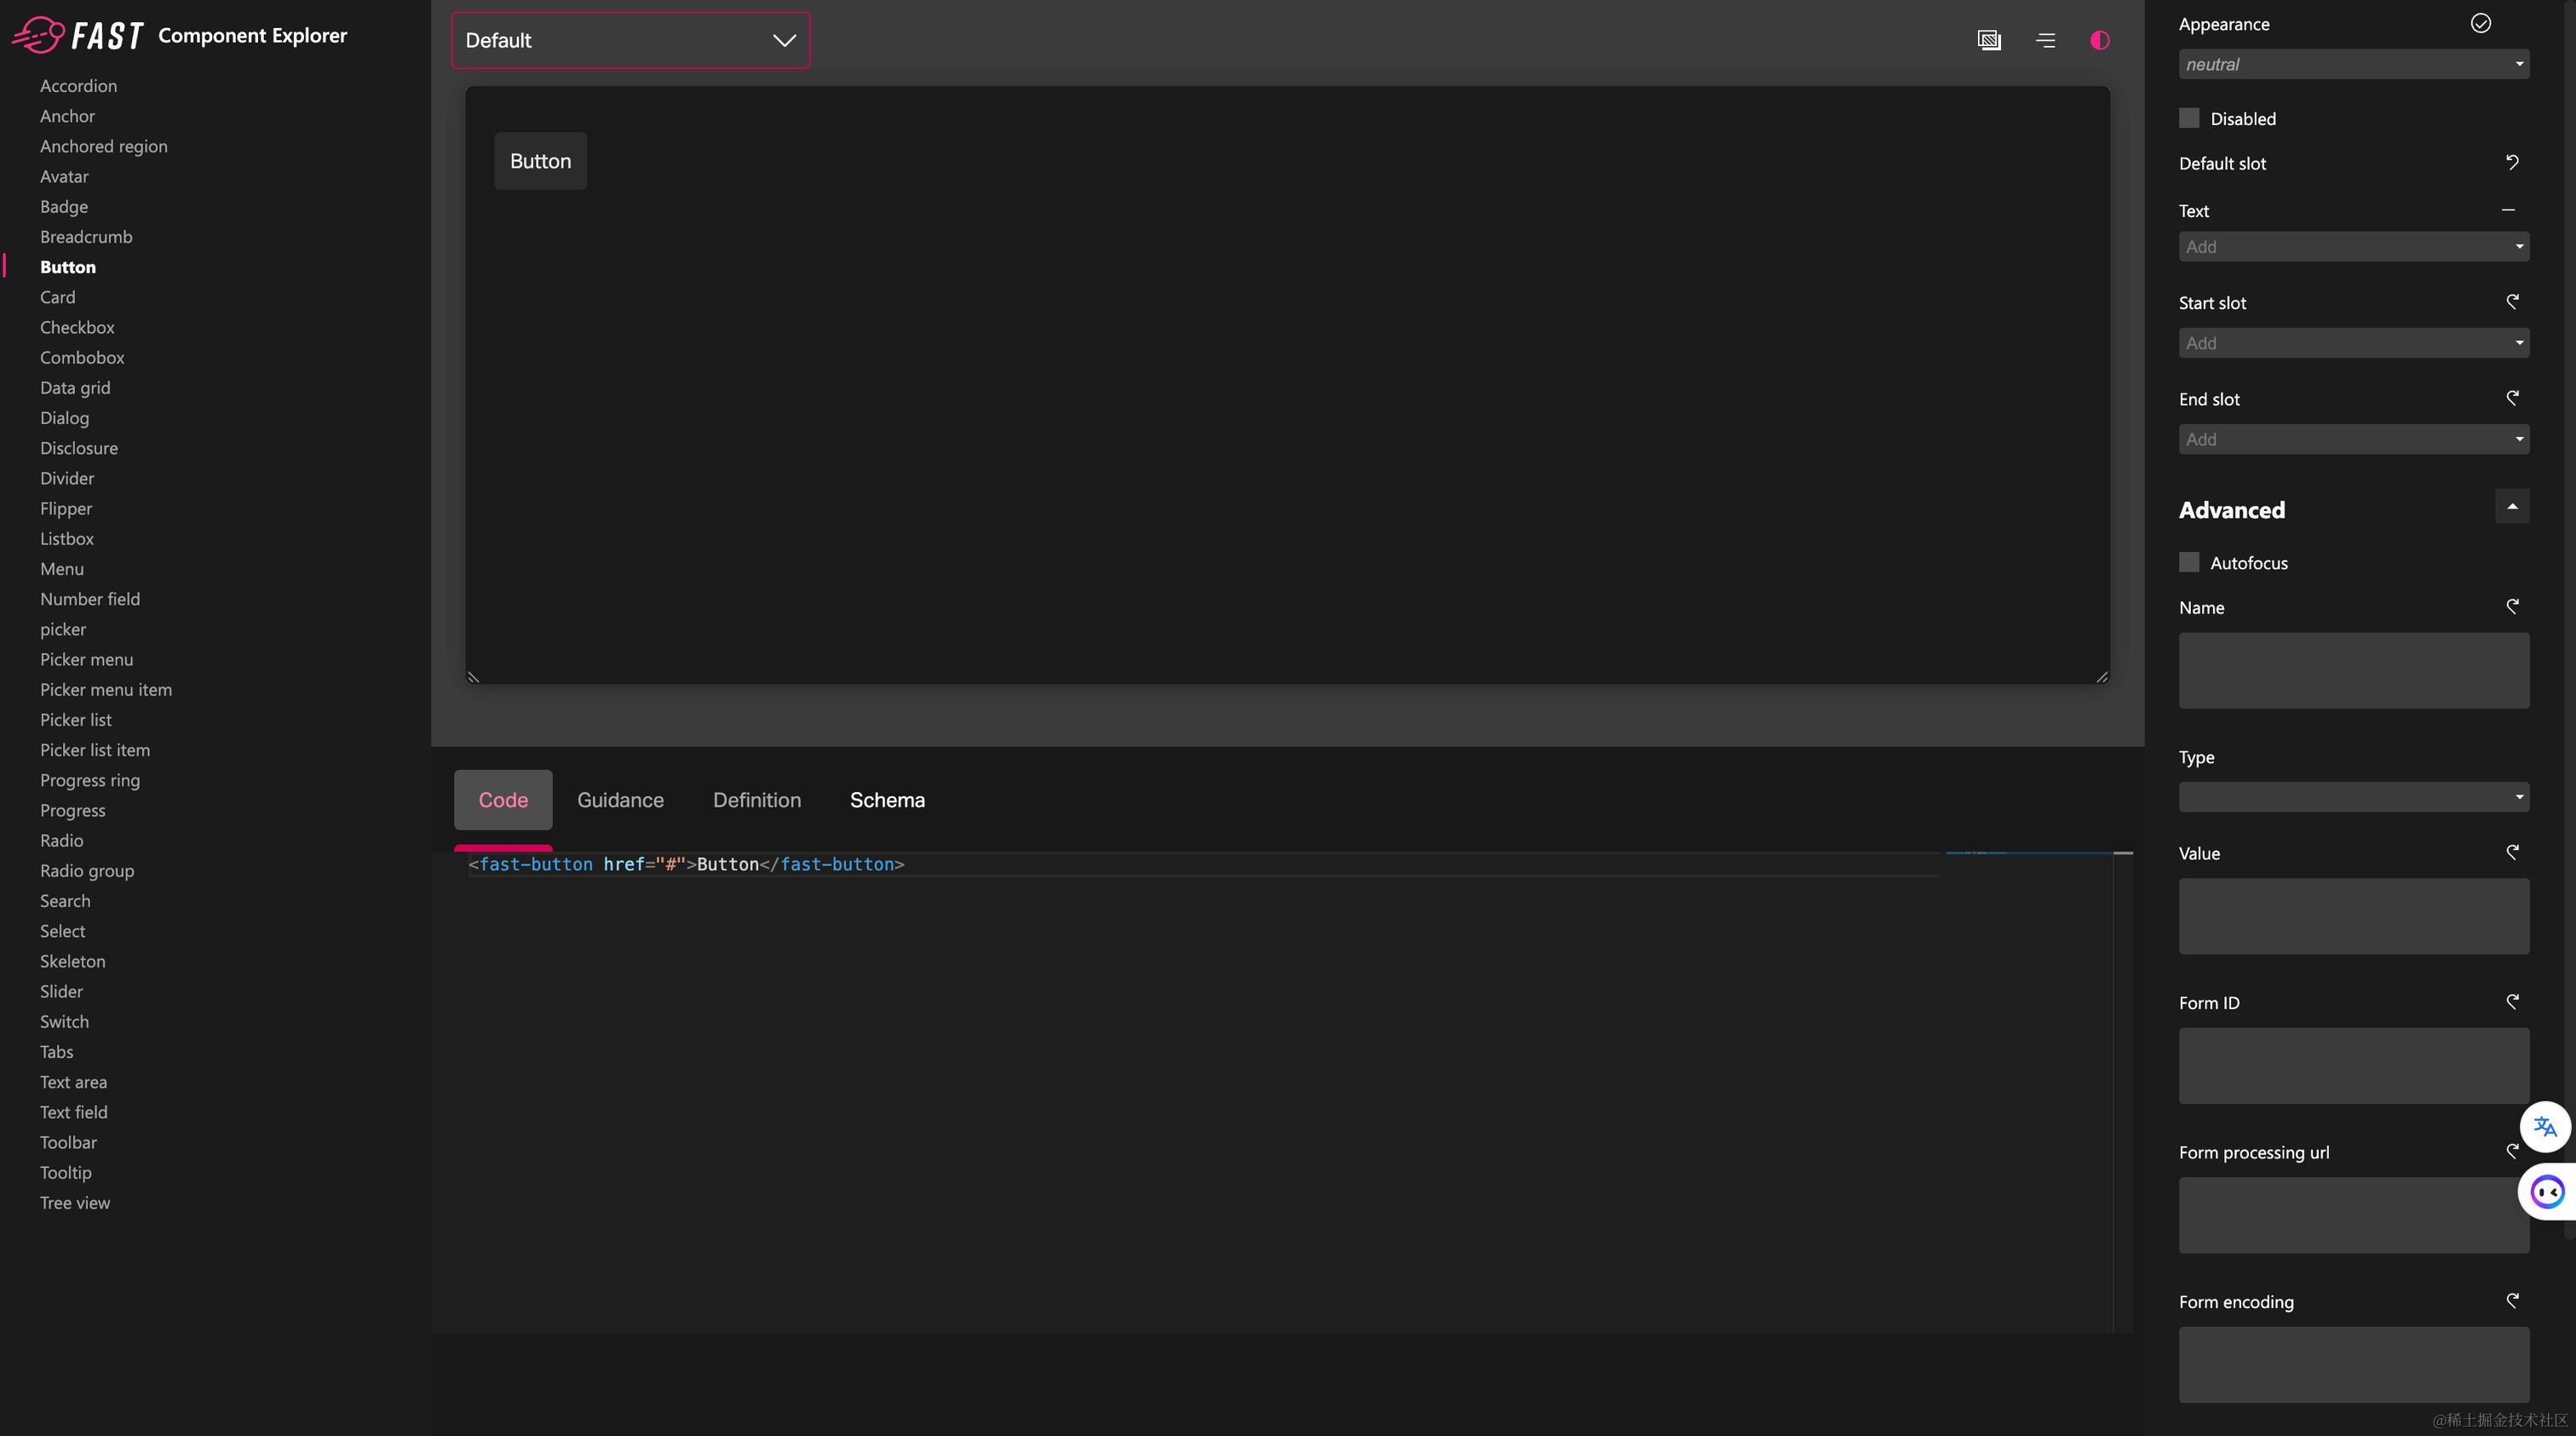Click the preview Button component

[x=540, y=161]
